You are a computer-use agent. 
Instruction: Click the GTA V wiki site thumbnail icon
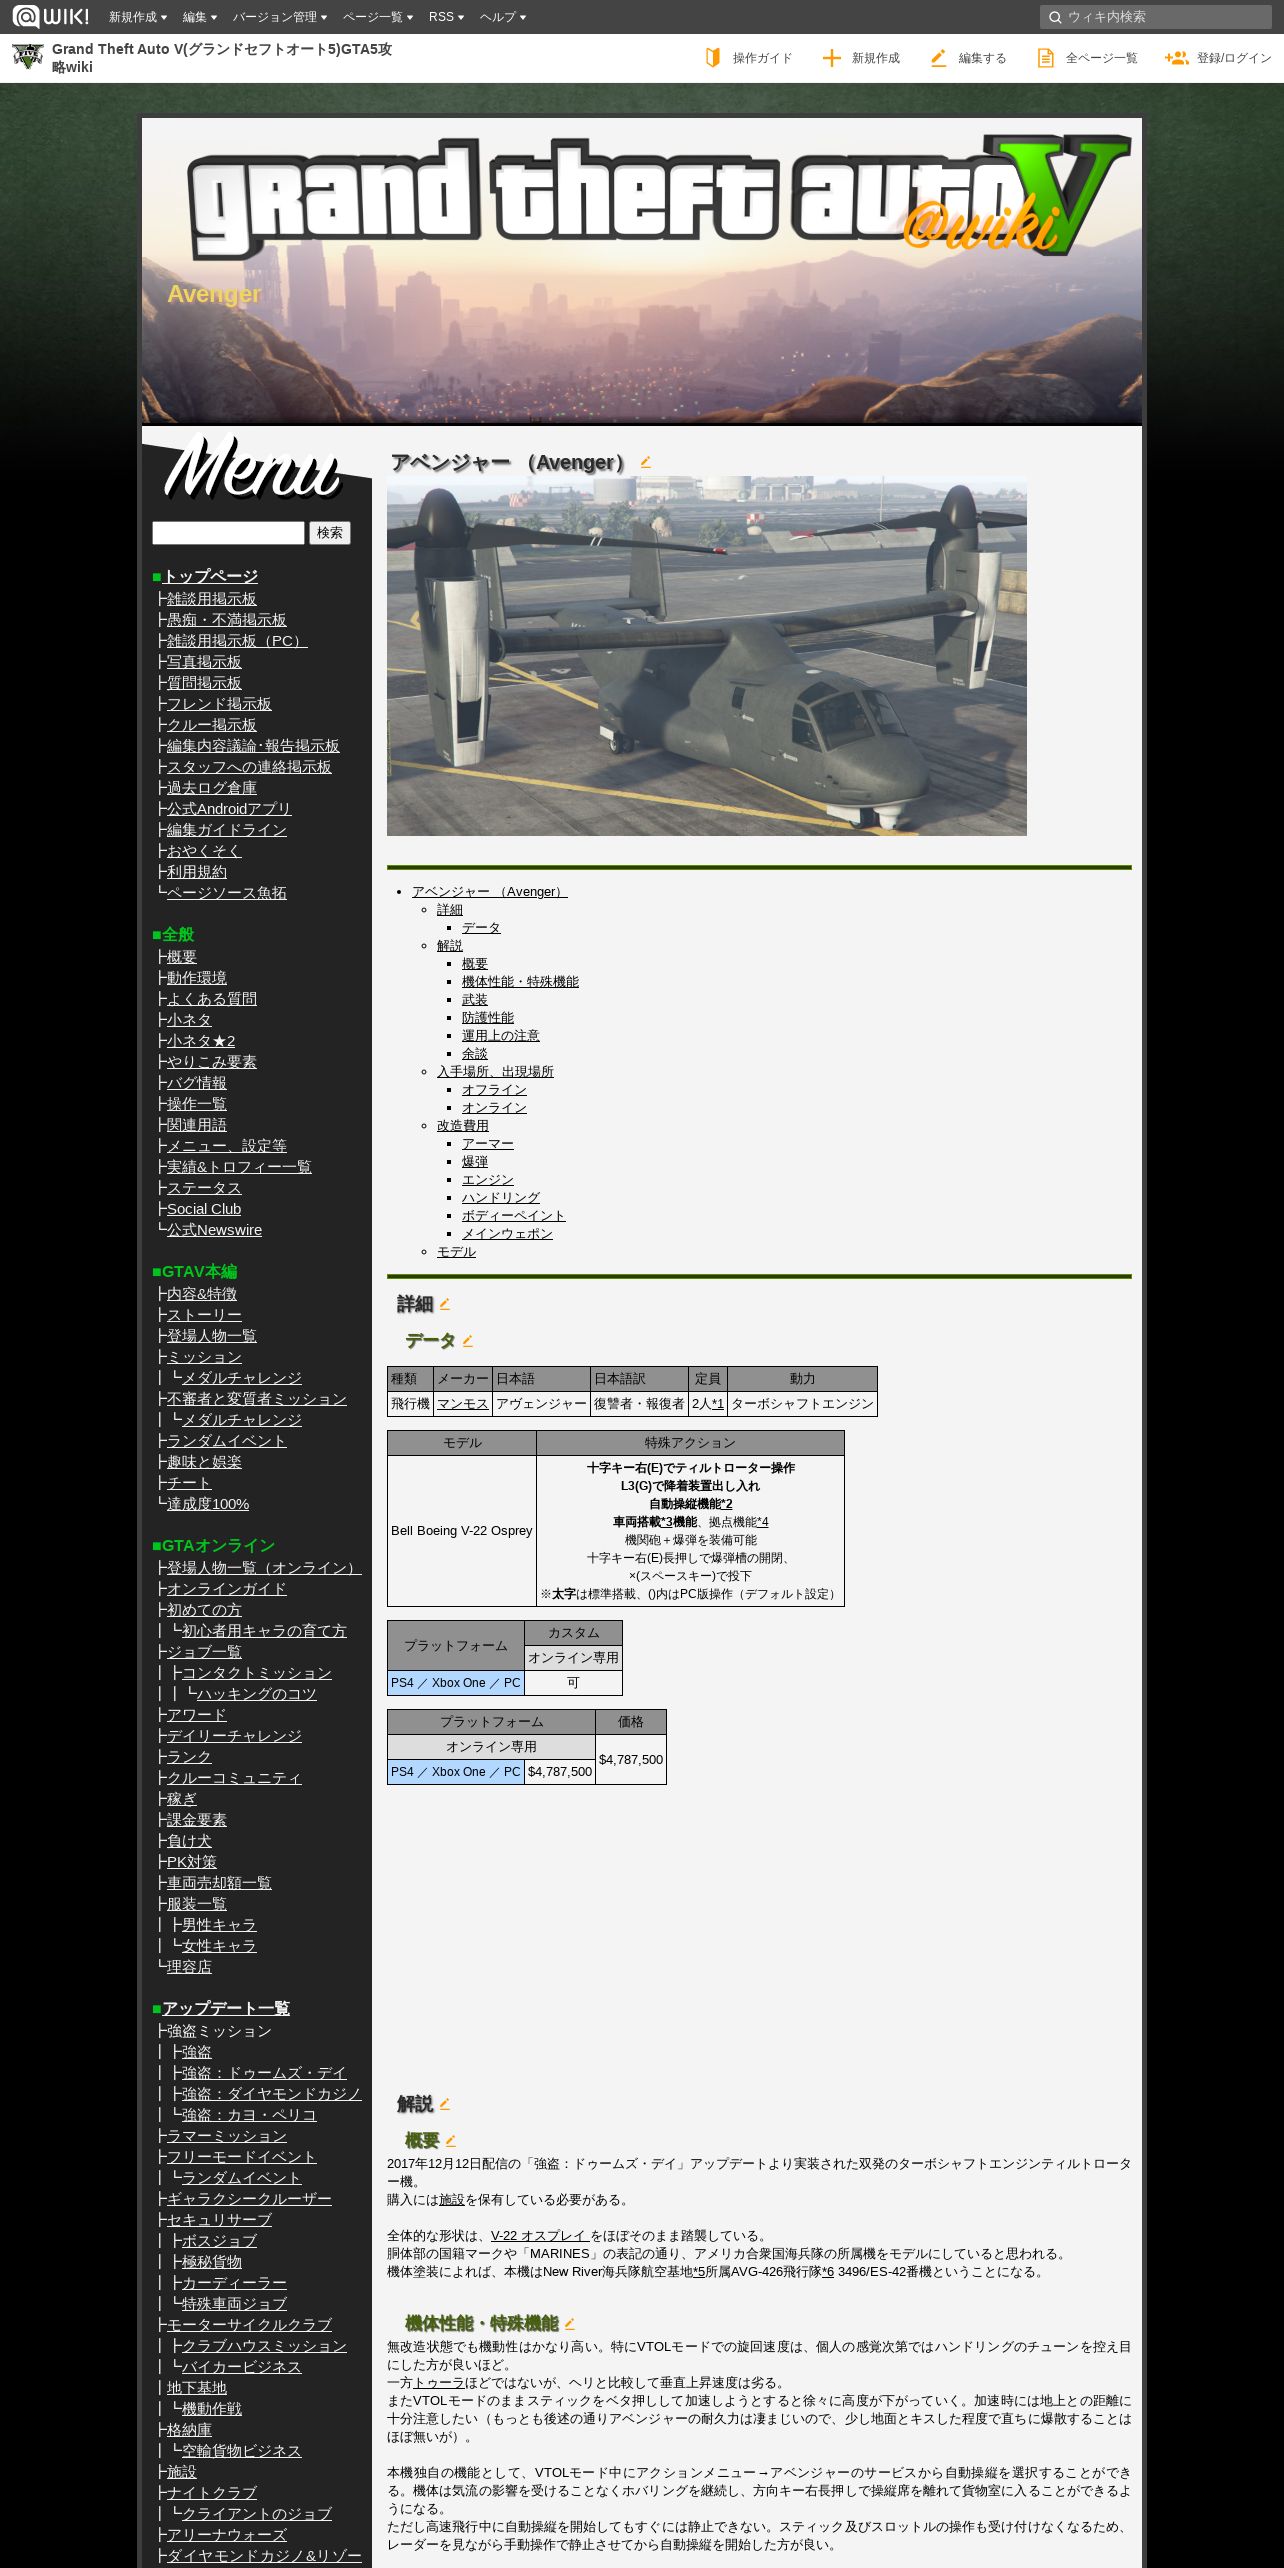27,57
